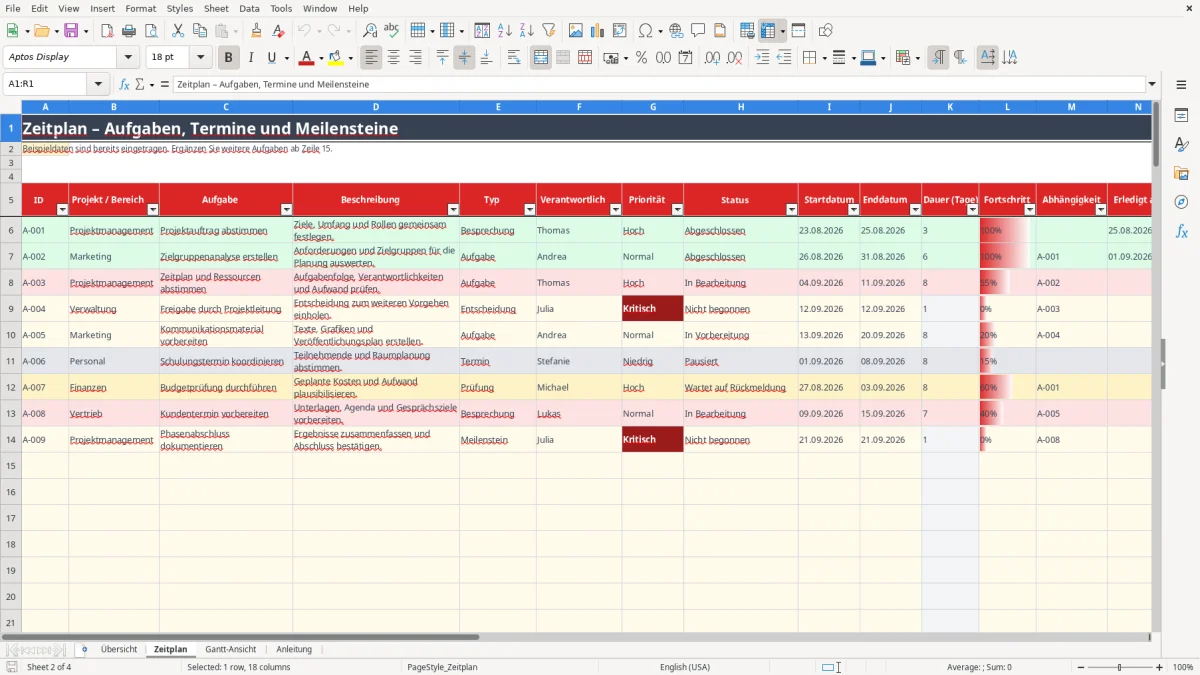Apply the yellow background color swatch
Viewport: 1200px width, 675px height.
point(336,58)
